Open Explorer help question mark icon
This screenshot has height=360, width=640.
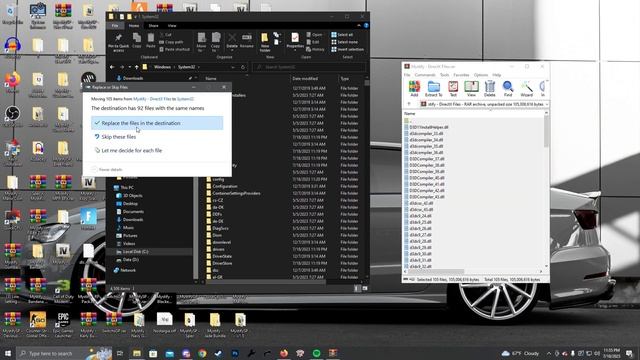point(366,25)
